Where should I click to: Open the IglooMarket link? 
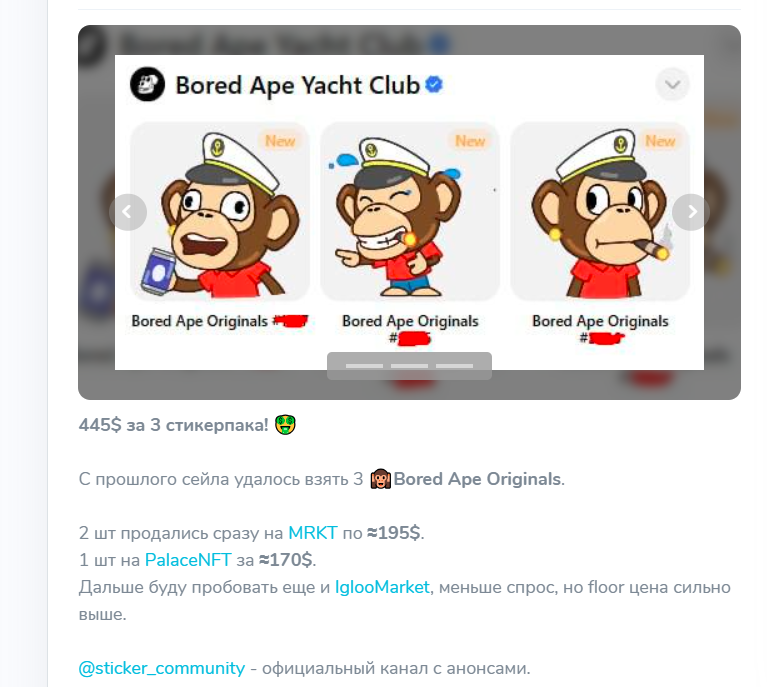(x=382, y=587)
